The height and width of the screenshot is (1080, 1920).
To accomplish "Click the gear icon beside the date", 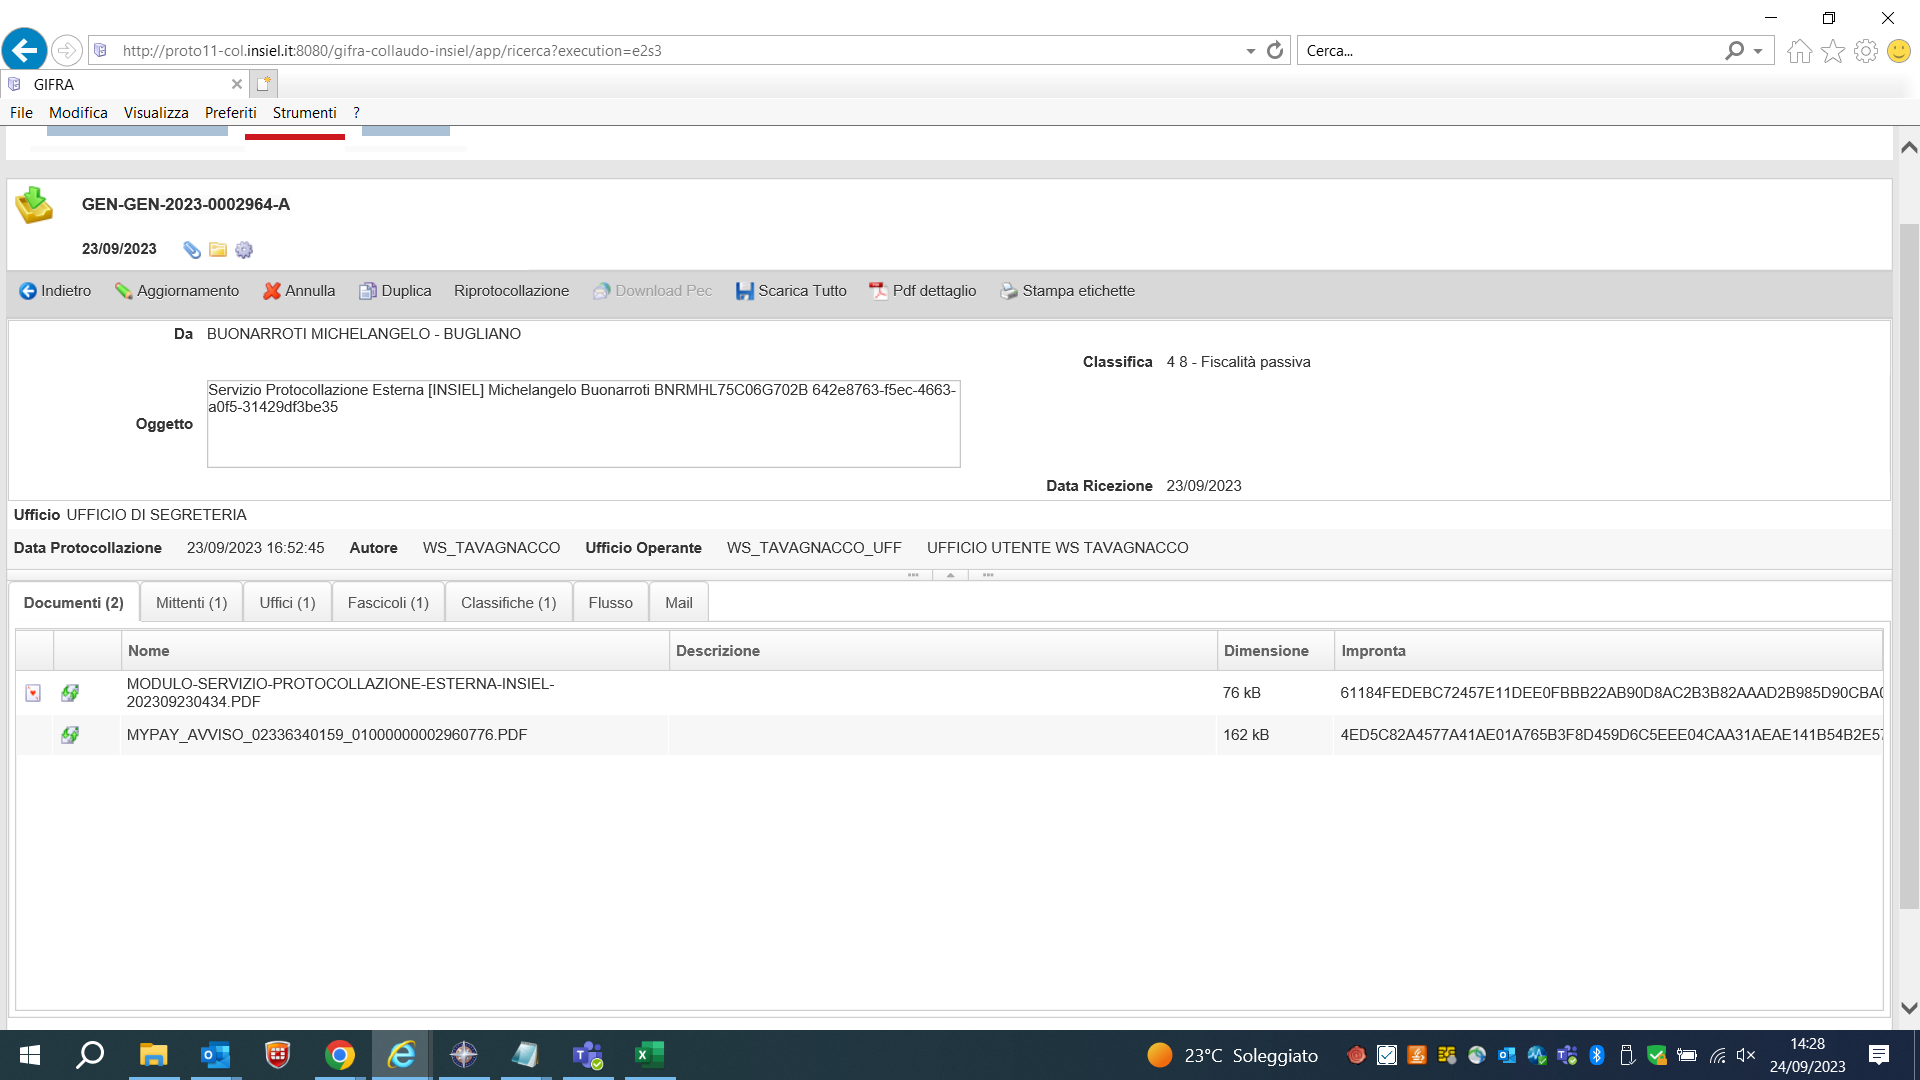I will pyautogui.click(x=244, y=250).
